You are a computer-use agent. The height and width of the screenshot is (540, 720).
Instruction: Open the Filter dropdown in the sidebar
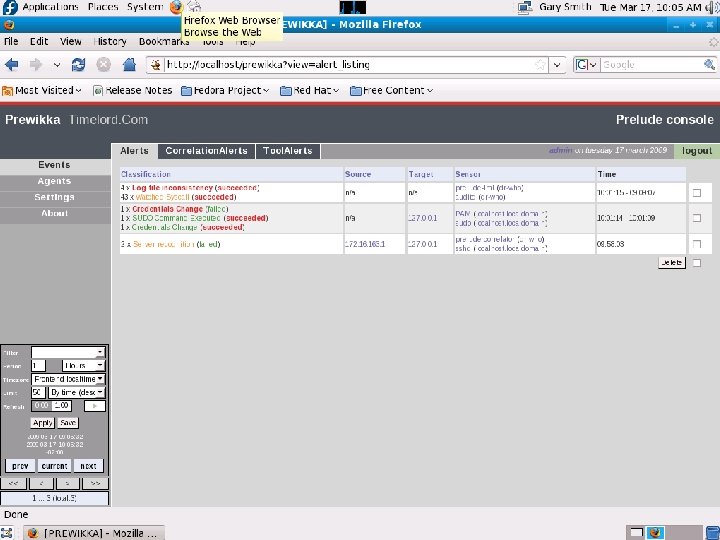pos(68,352)
